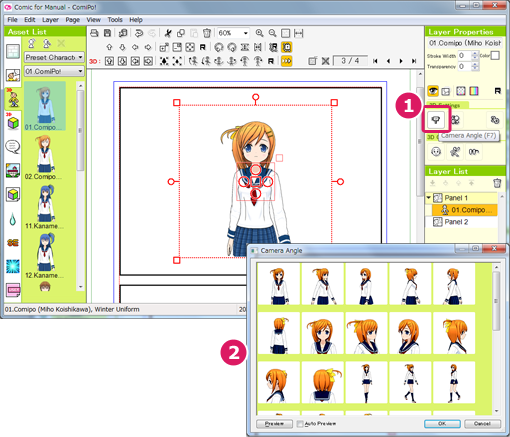510x437 pixels.
Task: Open the Layer menu
Action: (x=50, y=20)
